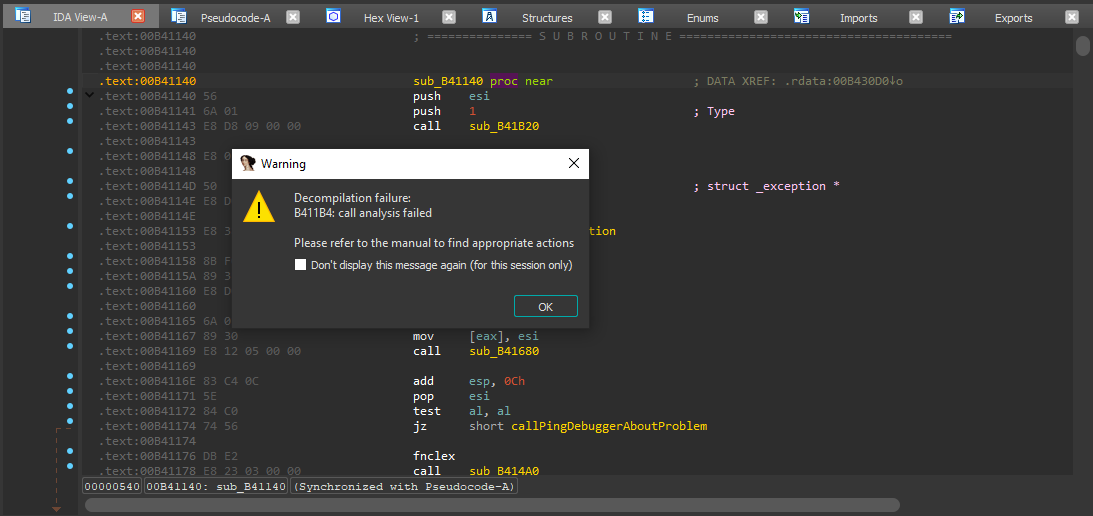1093x516 pixels.
Task: Click the vertical scrollbar thumb
Action: click(x=1083, y=46)
